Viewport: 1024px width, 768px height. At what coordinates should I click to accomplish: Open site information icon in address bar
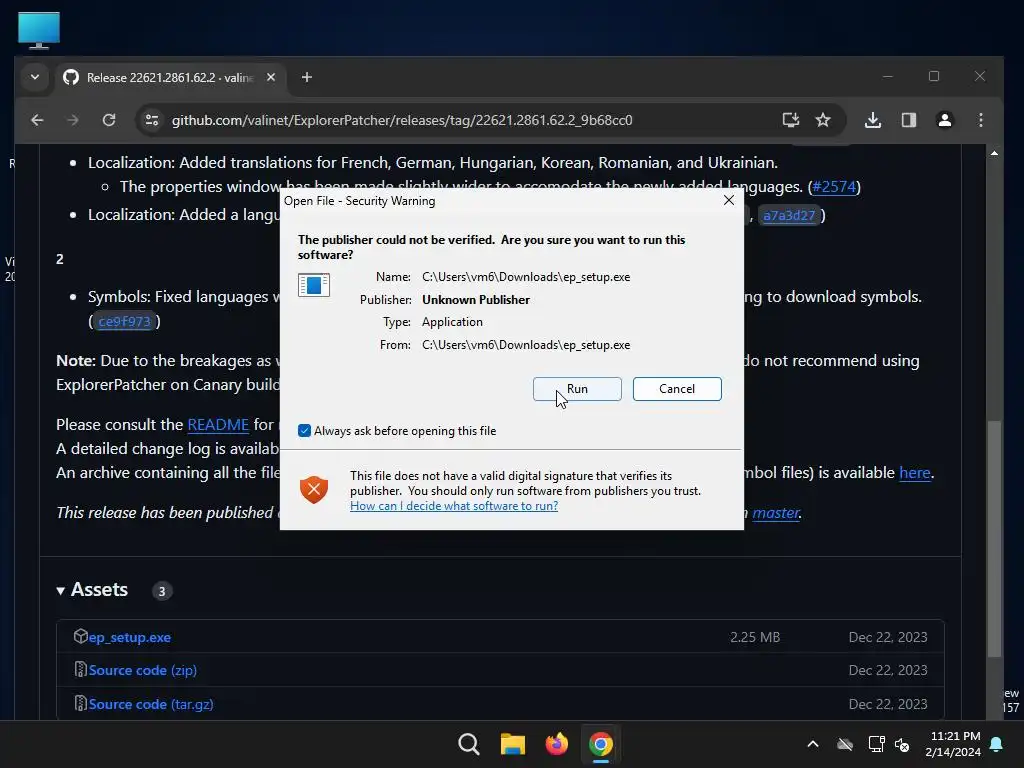click(152, 120)
